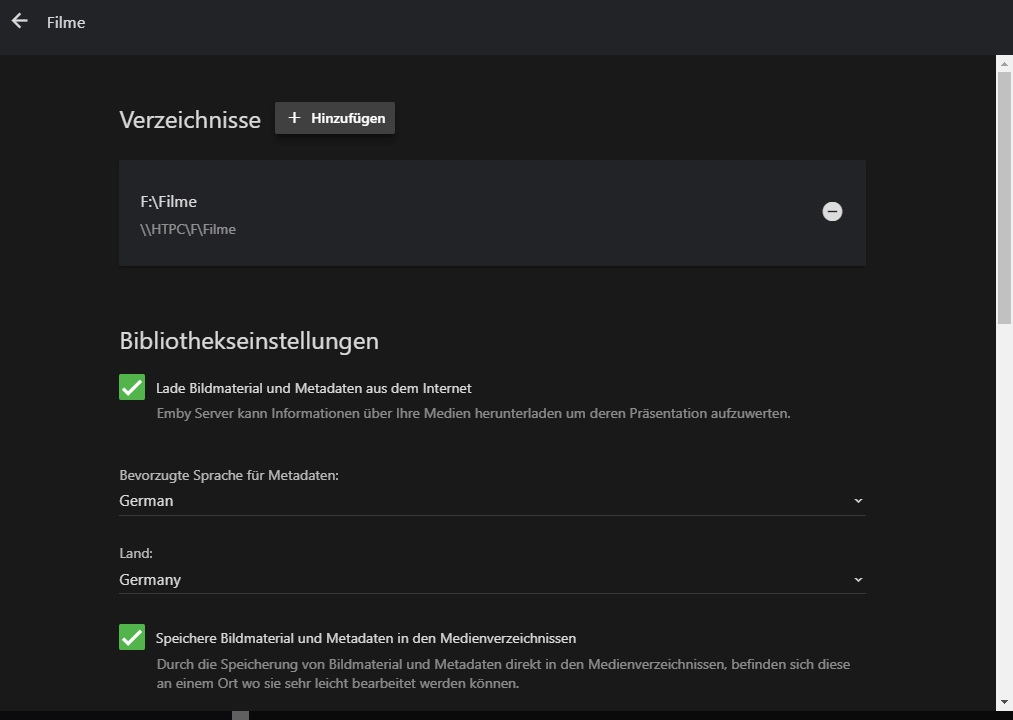1013x720 pixels.
Task: Click the 'Land:' label
Action: coord(136,553)
